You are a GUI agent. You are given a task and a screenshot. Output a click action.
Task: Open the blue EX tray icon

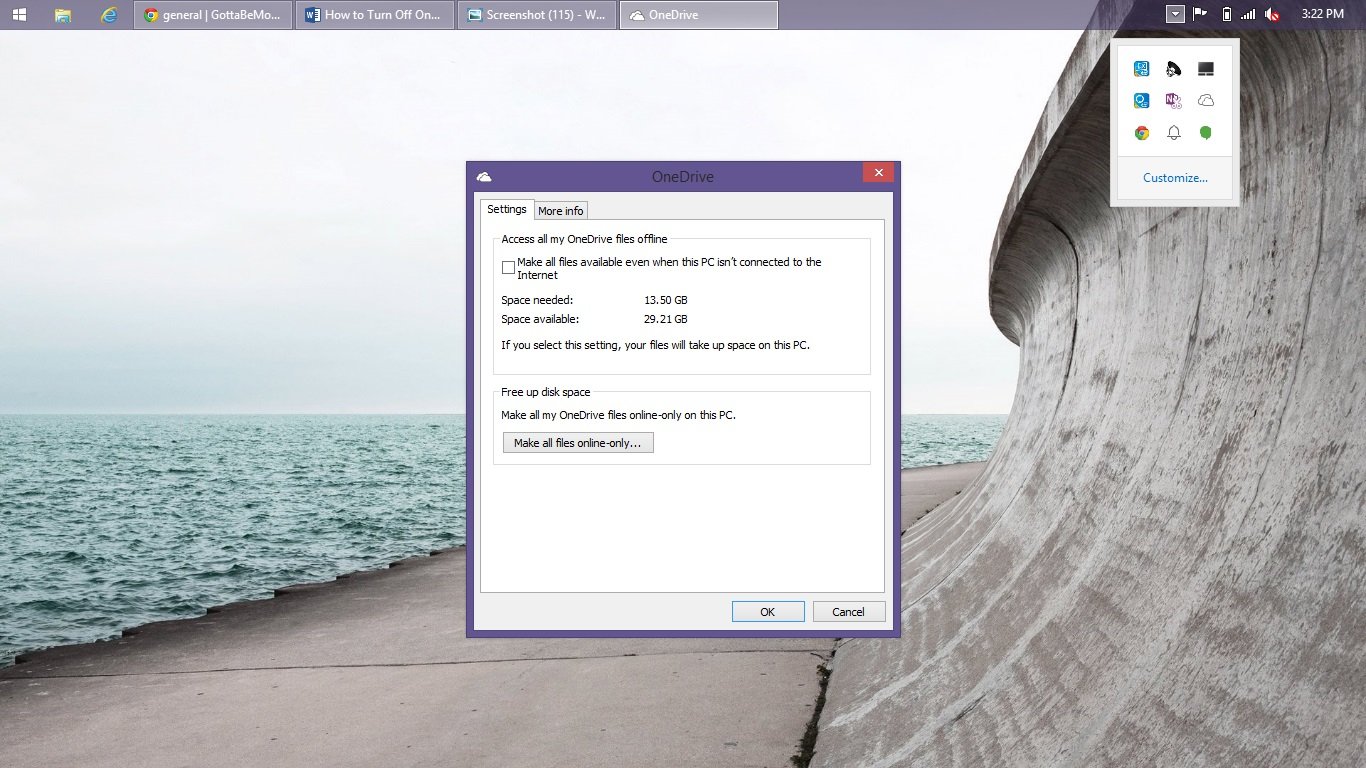[1142, 69]
